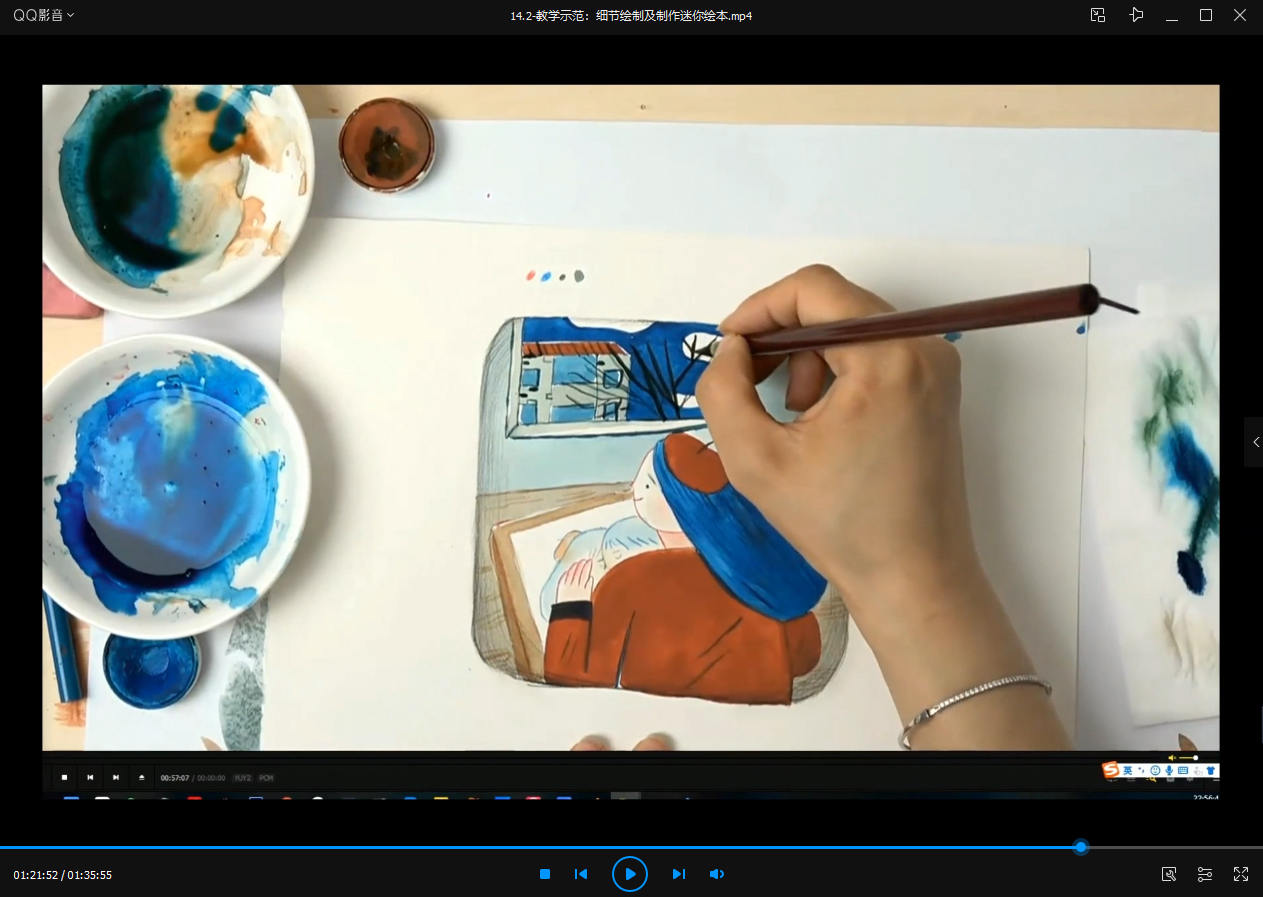Stop the video playback
Image resolution: width=1263 pixels, height=897 pixels.
(x=545, y=874)
